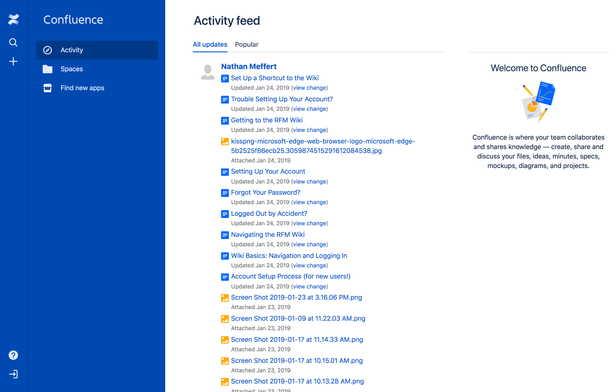Click image icon beside Screen Shot 11.14.33 AM
This screenshot has height=392, width=616.
225,340
